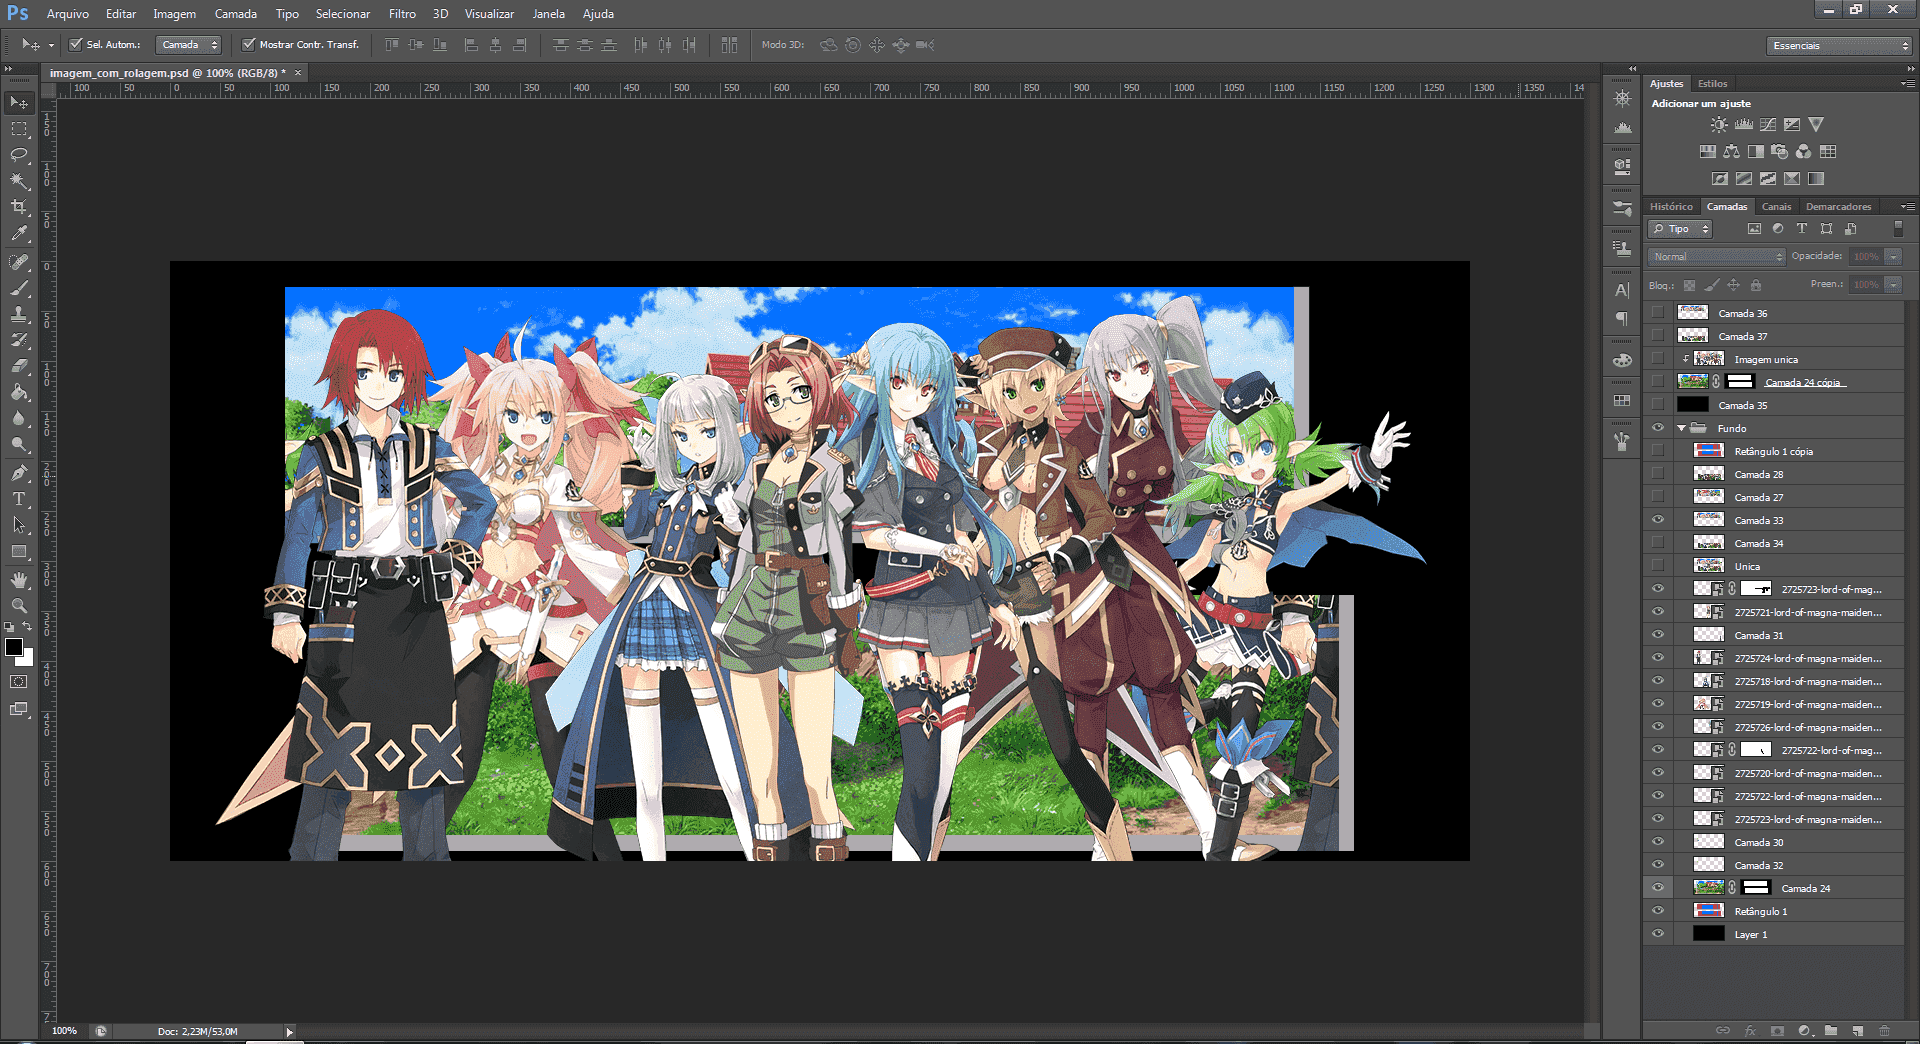Hide the Layer 1 layer

pos(1658,934)
